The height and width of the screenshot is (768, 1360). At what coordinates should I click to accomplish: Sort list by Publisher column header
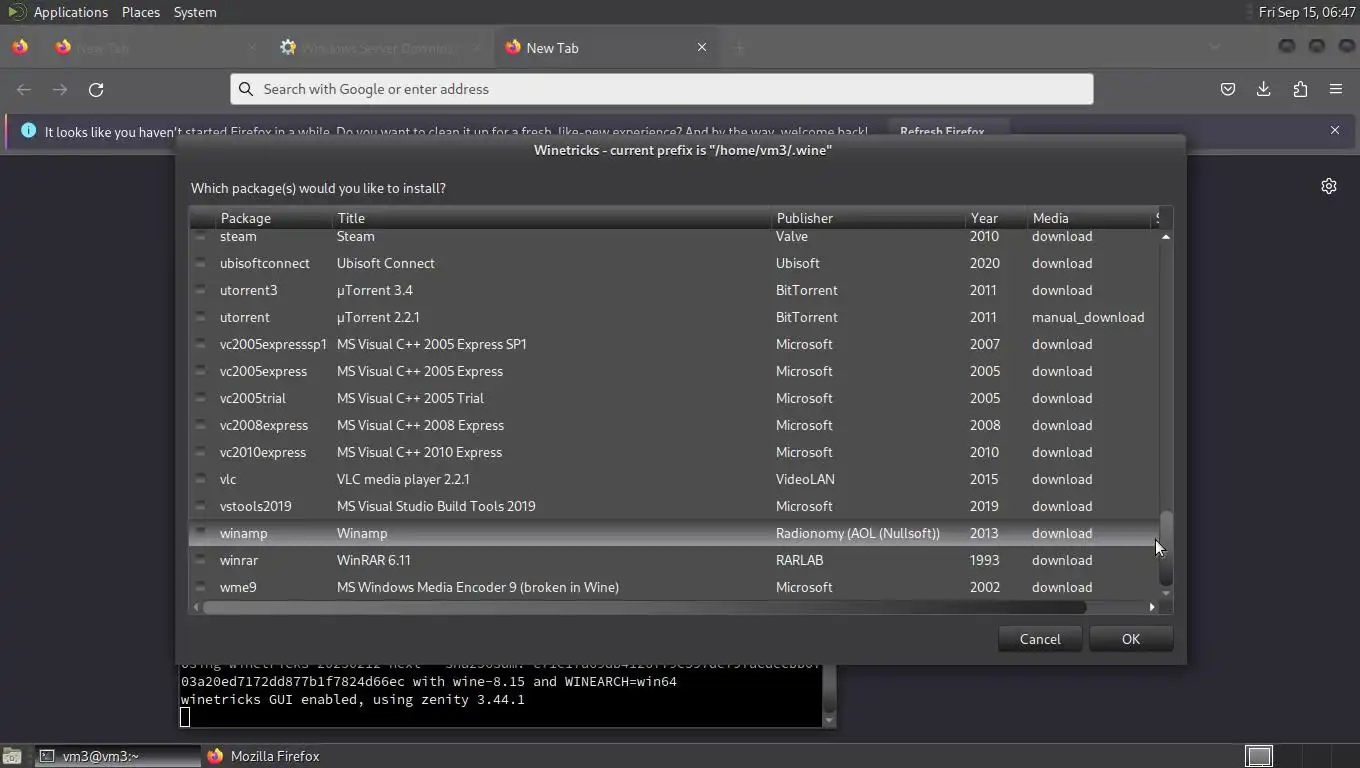pos(867,218)
